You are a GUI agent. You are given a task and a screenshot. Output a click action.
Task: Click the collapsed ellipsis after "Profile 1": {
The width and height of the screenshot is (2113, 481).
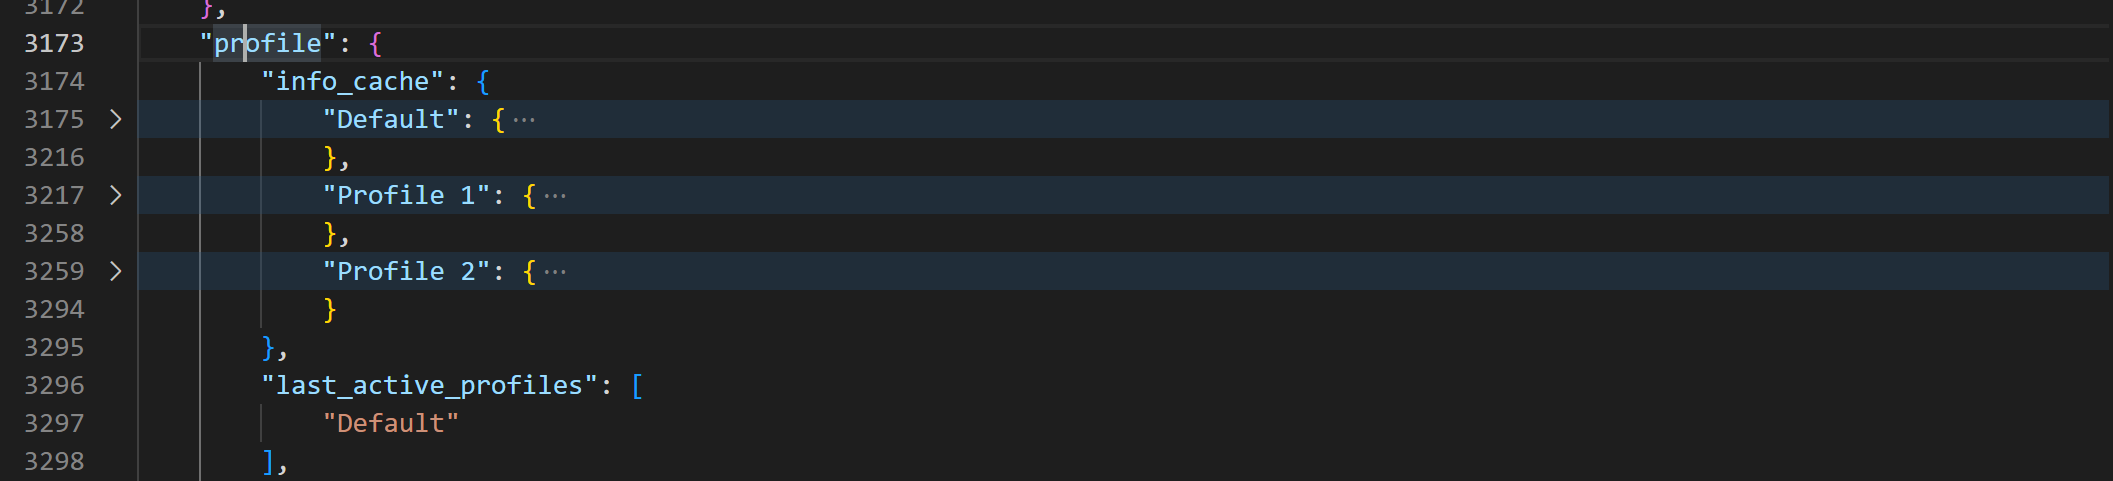555,196
